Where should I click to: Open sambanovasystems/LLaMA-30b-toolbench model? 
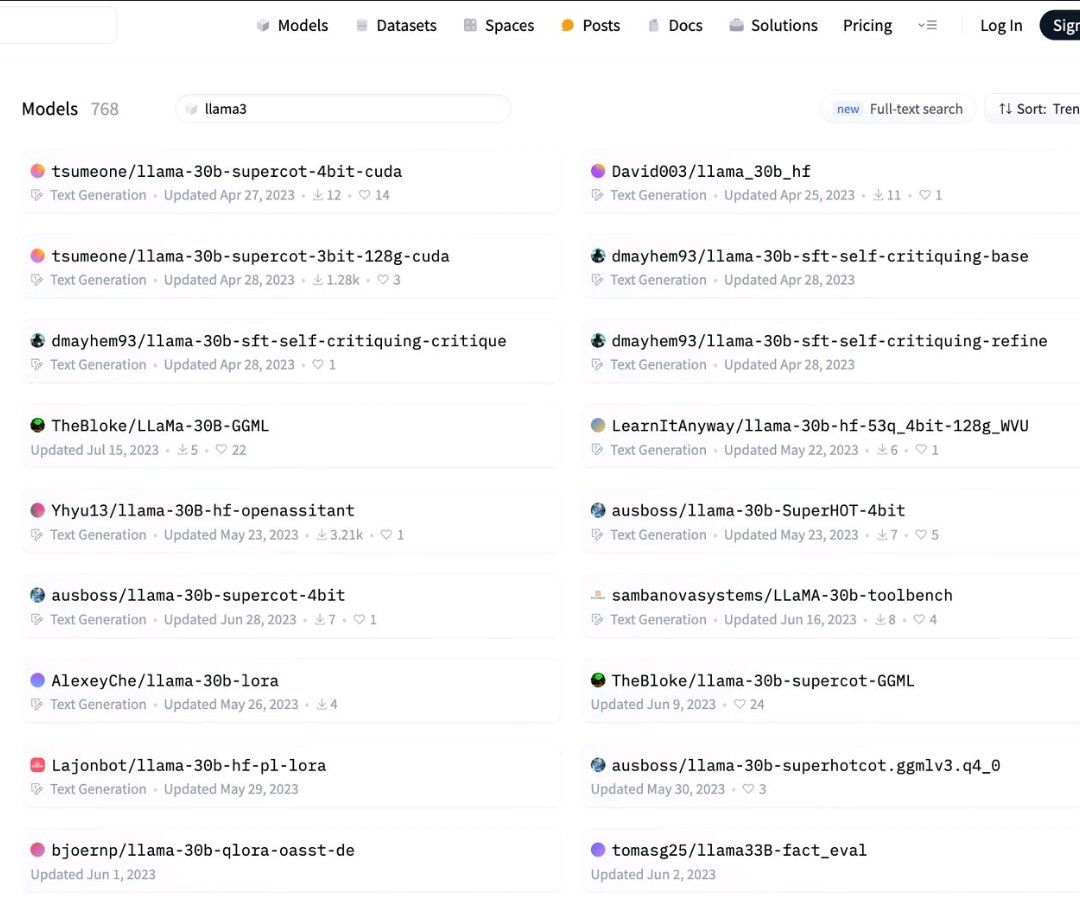(831, 606)
